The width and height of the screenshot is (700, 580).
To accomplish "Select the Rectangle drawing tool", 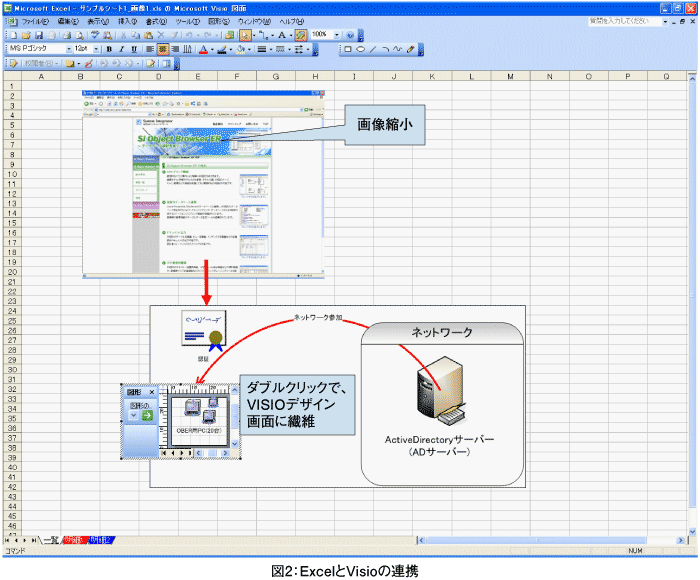I will [x=348, y=50].
